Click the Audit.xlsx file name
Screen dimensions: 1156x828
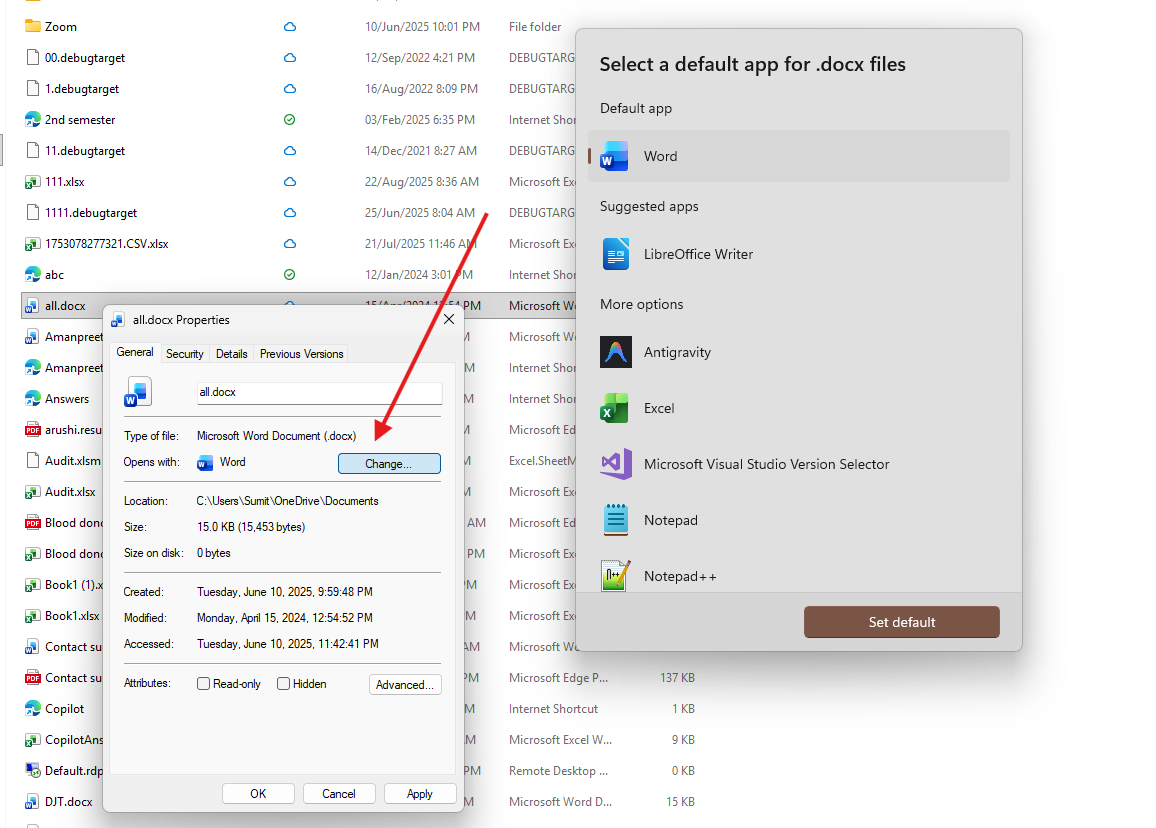point(70,491)
